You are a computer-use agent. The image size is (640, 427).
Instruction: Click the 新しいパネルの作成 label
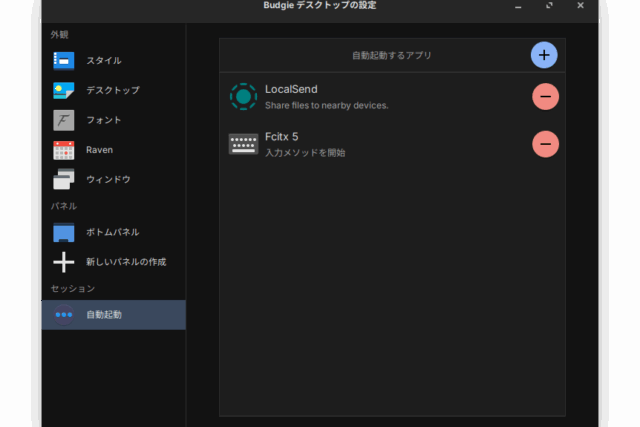point(126,262)
